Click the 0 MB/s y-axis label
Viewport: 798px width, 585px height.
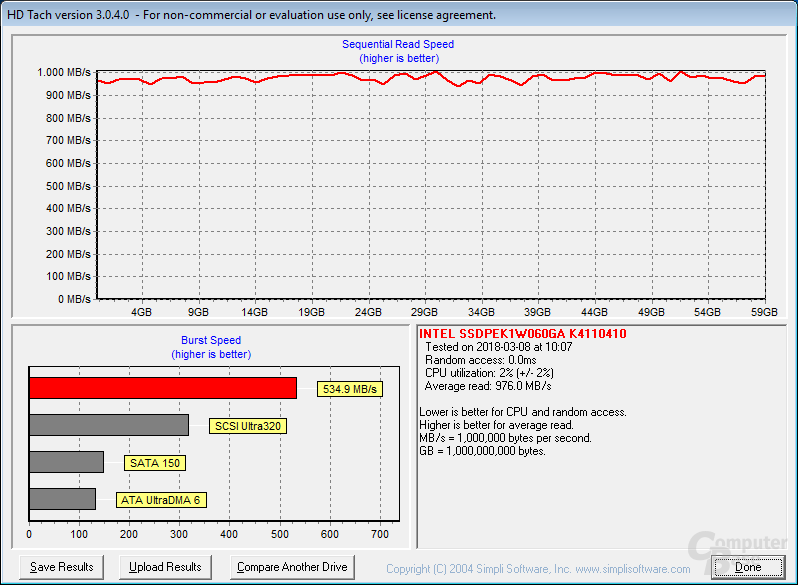tap(74, 299)
